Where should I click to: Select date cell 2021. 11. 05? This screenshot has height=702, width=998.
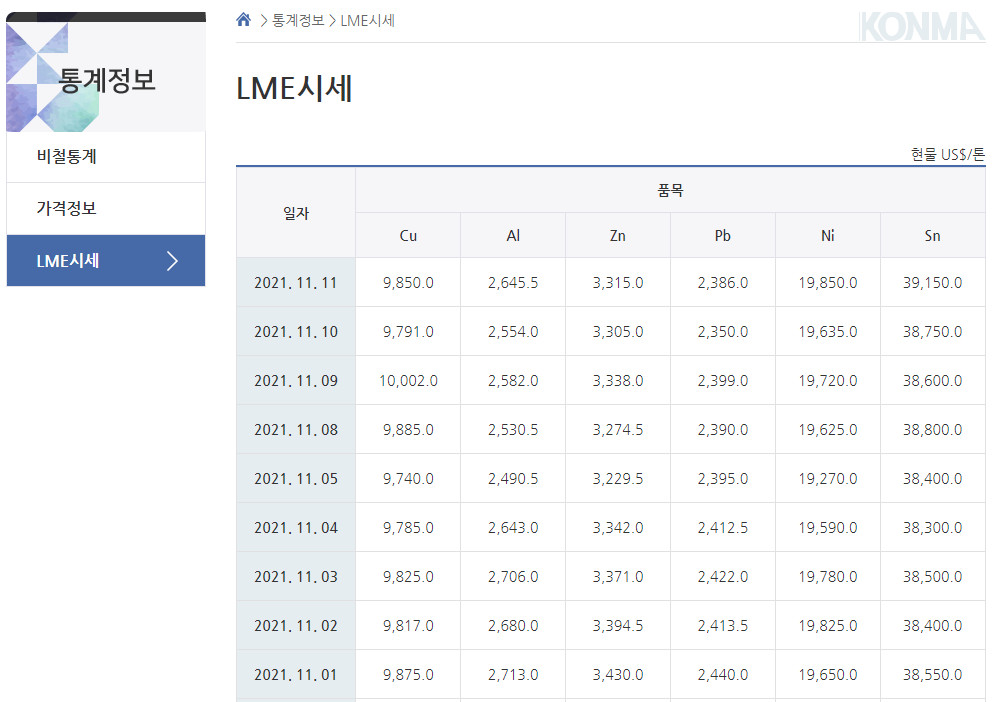coord(296,479)
